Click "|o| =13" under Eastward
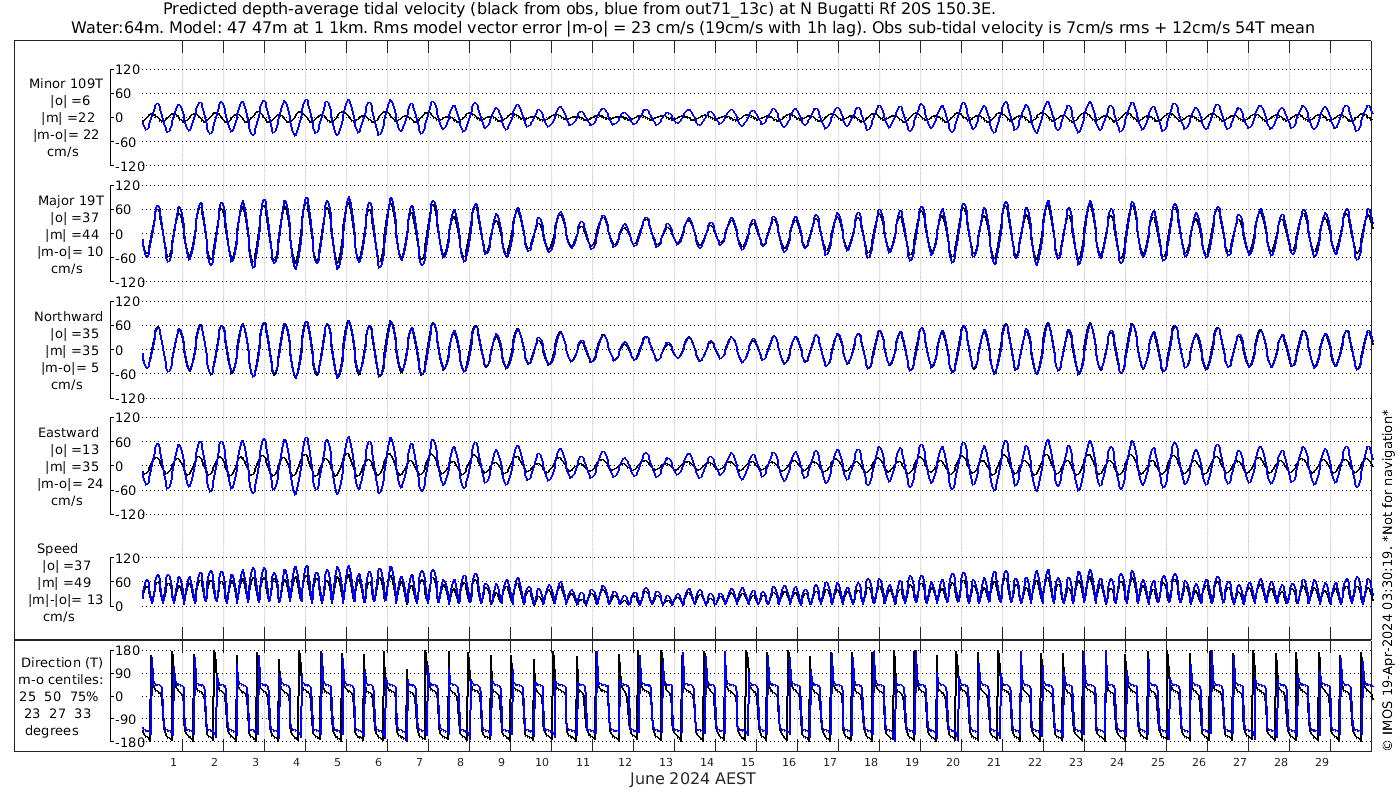Screen dimensions: 1400x800 point(74,450)
